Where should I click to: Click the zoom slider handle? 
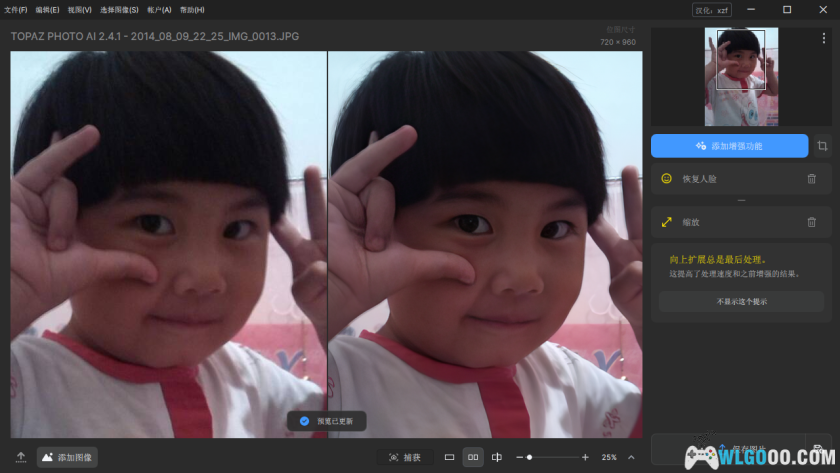tap(529, 457)
